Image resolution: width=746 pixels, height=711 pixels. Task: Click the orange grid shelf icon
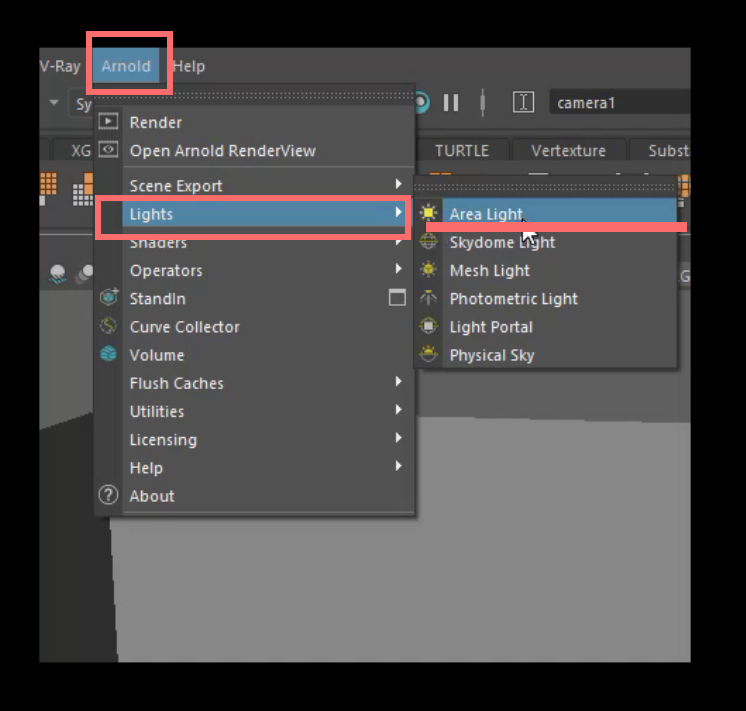(48, 184)
